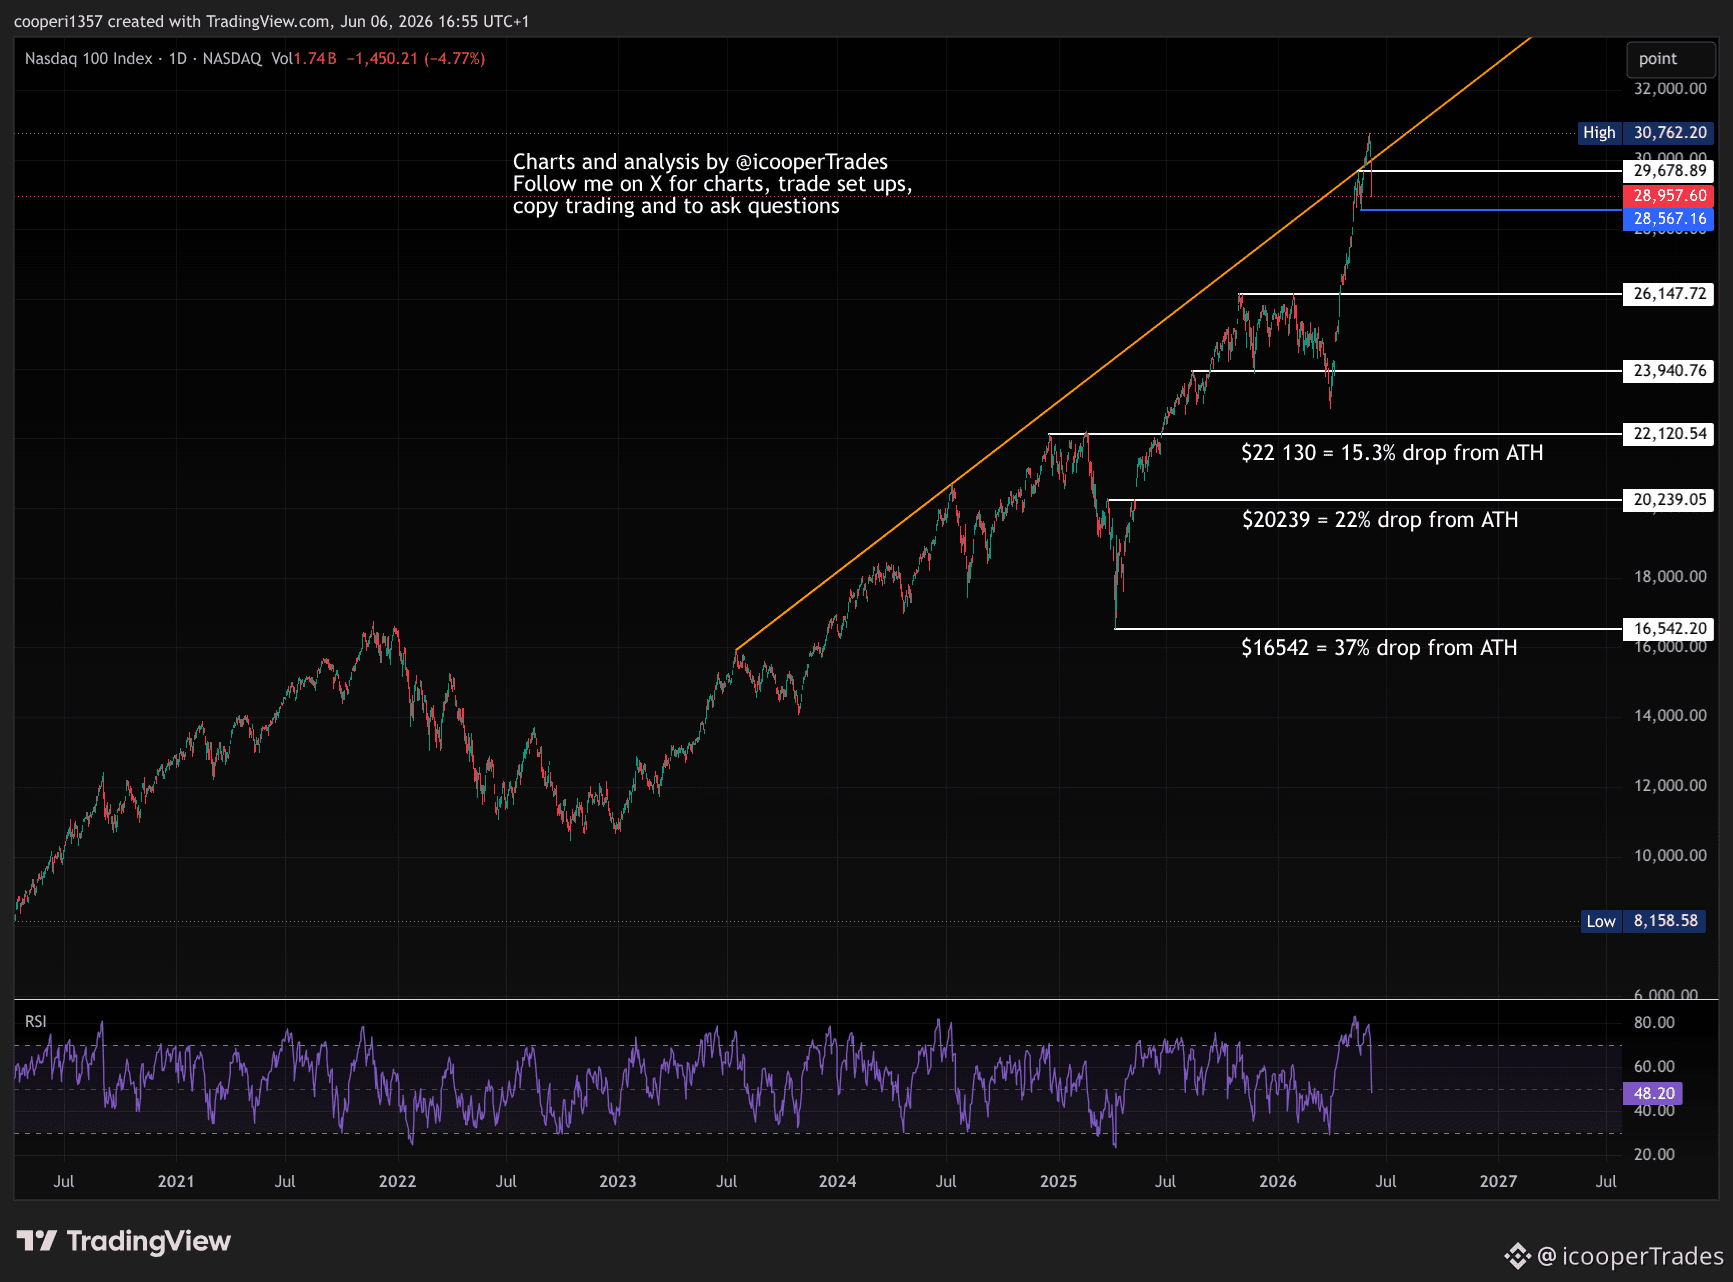Click the 'Charts and analysis by @icooperTrades' annotation
The image size is (1733, 1282).
700,162
